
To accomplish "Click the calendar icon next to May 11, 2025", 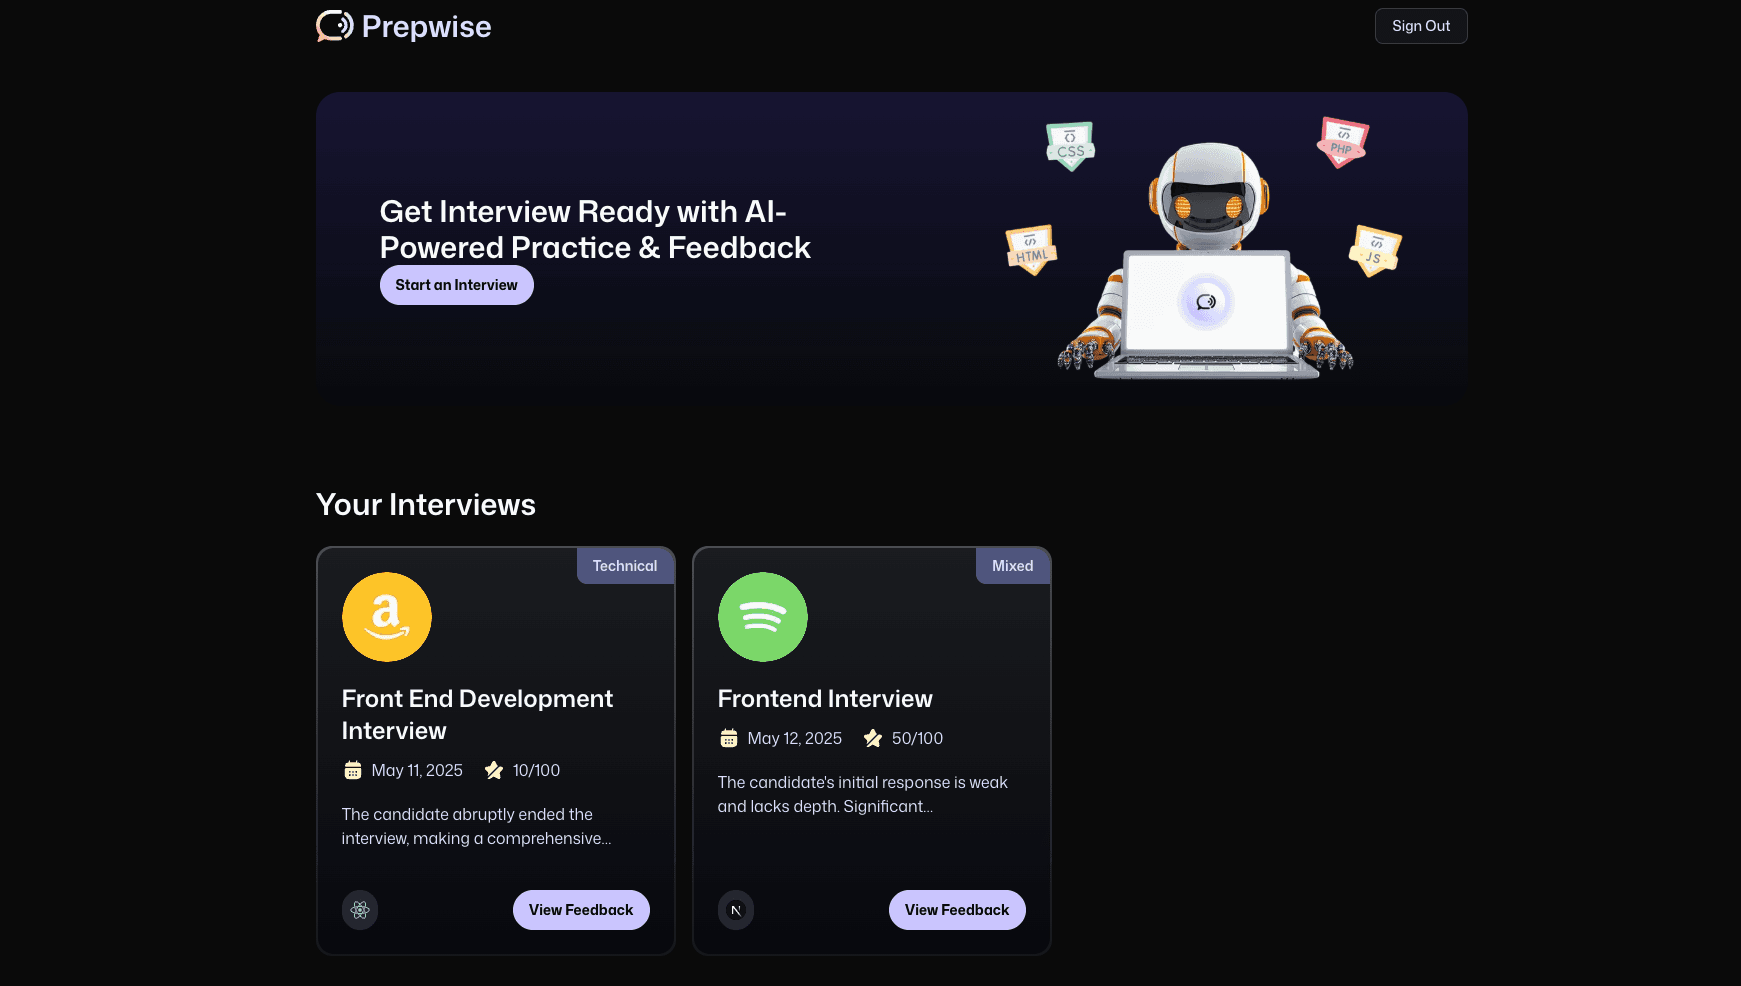I will coord(352,769).
